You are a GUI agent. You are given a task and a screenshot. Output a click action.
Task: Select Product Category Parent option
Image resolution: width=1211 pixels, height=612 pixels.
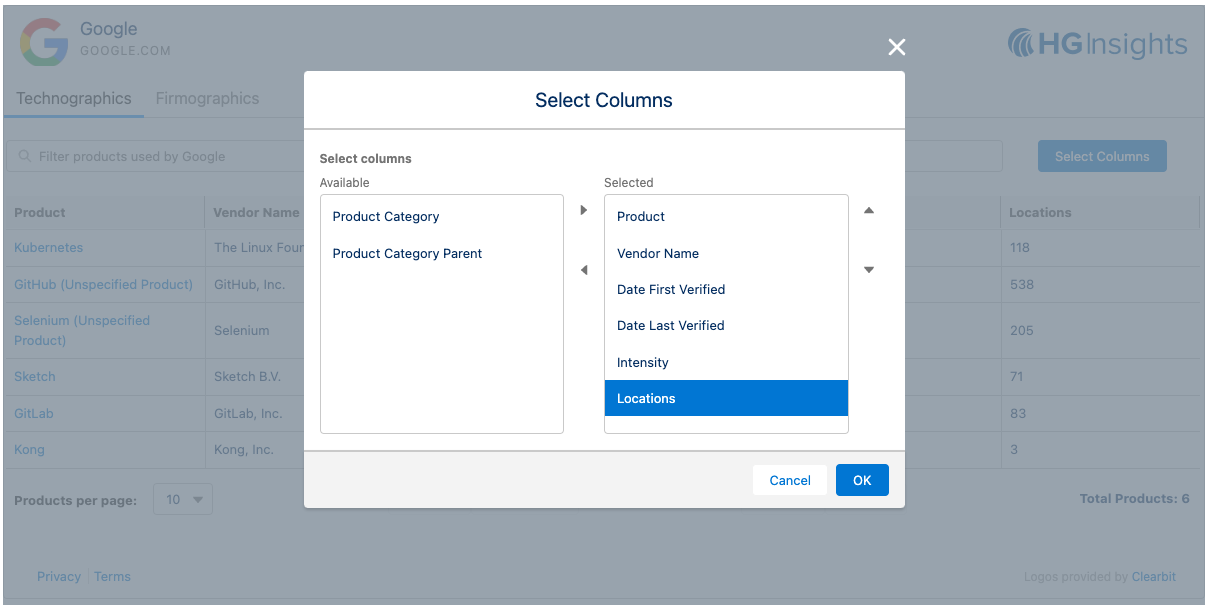407,254
